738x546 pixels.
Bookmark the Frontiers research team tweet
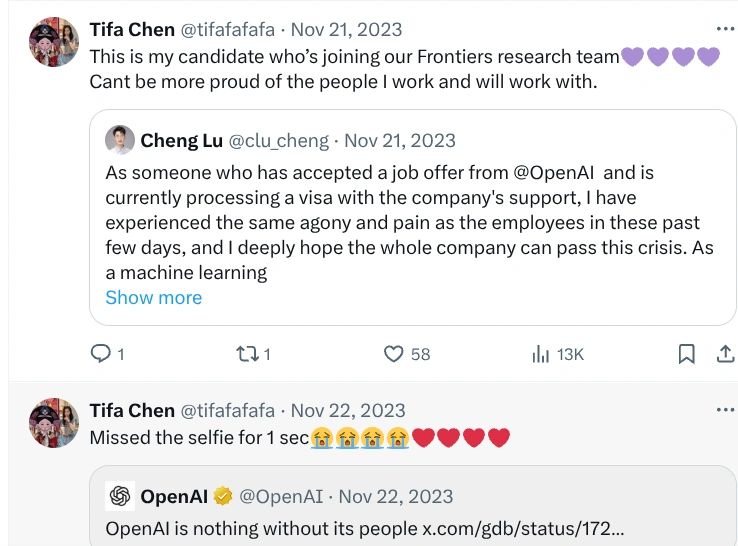coord(687,353)
